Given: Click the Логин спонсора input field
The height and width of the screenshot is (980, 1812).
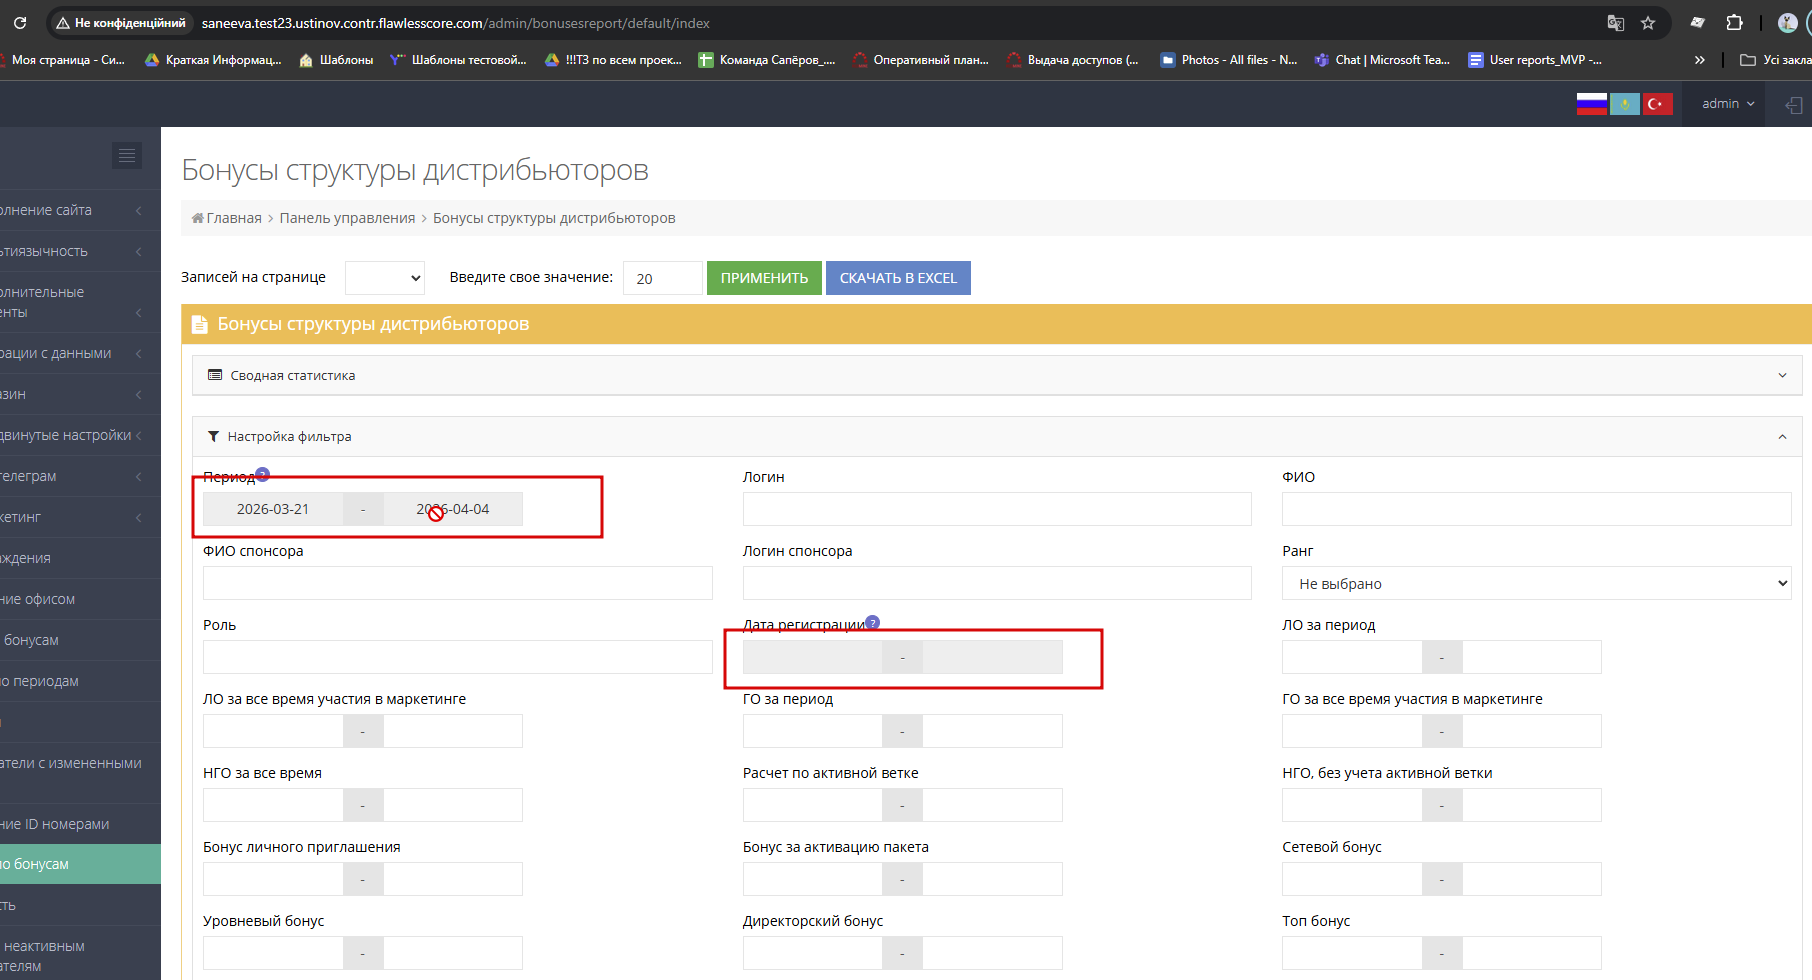Looking at the screenshot, I should point(997,583).
